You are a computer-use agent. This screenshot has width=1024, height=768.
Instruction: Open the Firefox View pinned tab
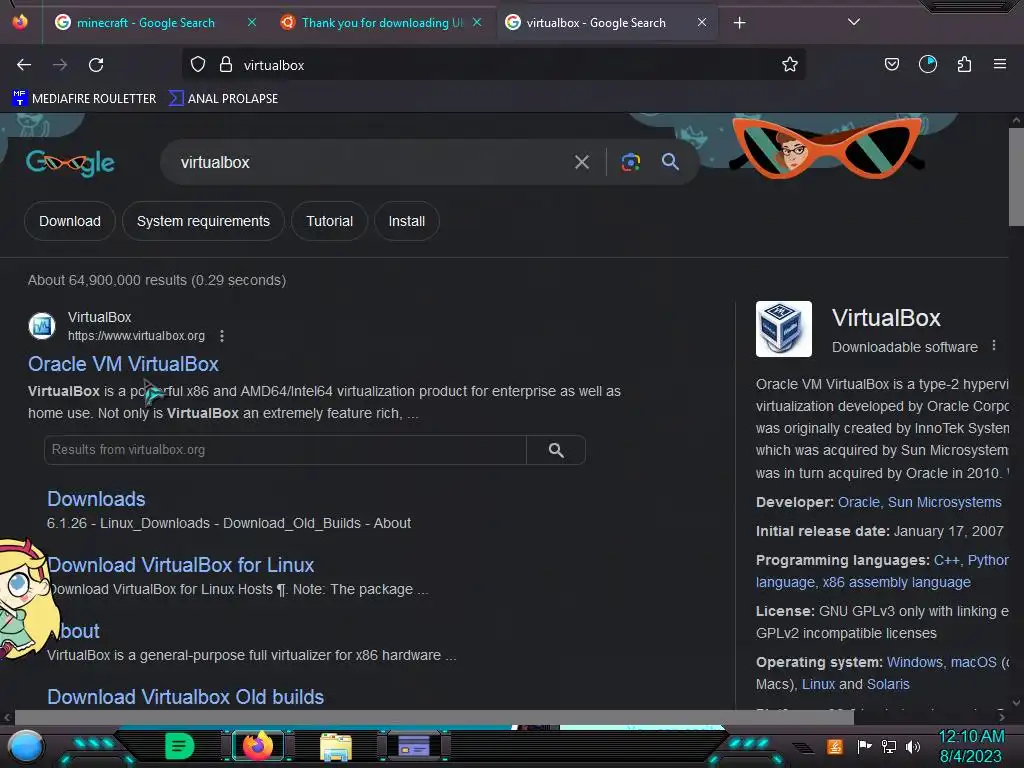pos(20,22)
